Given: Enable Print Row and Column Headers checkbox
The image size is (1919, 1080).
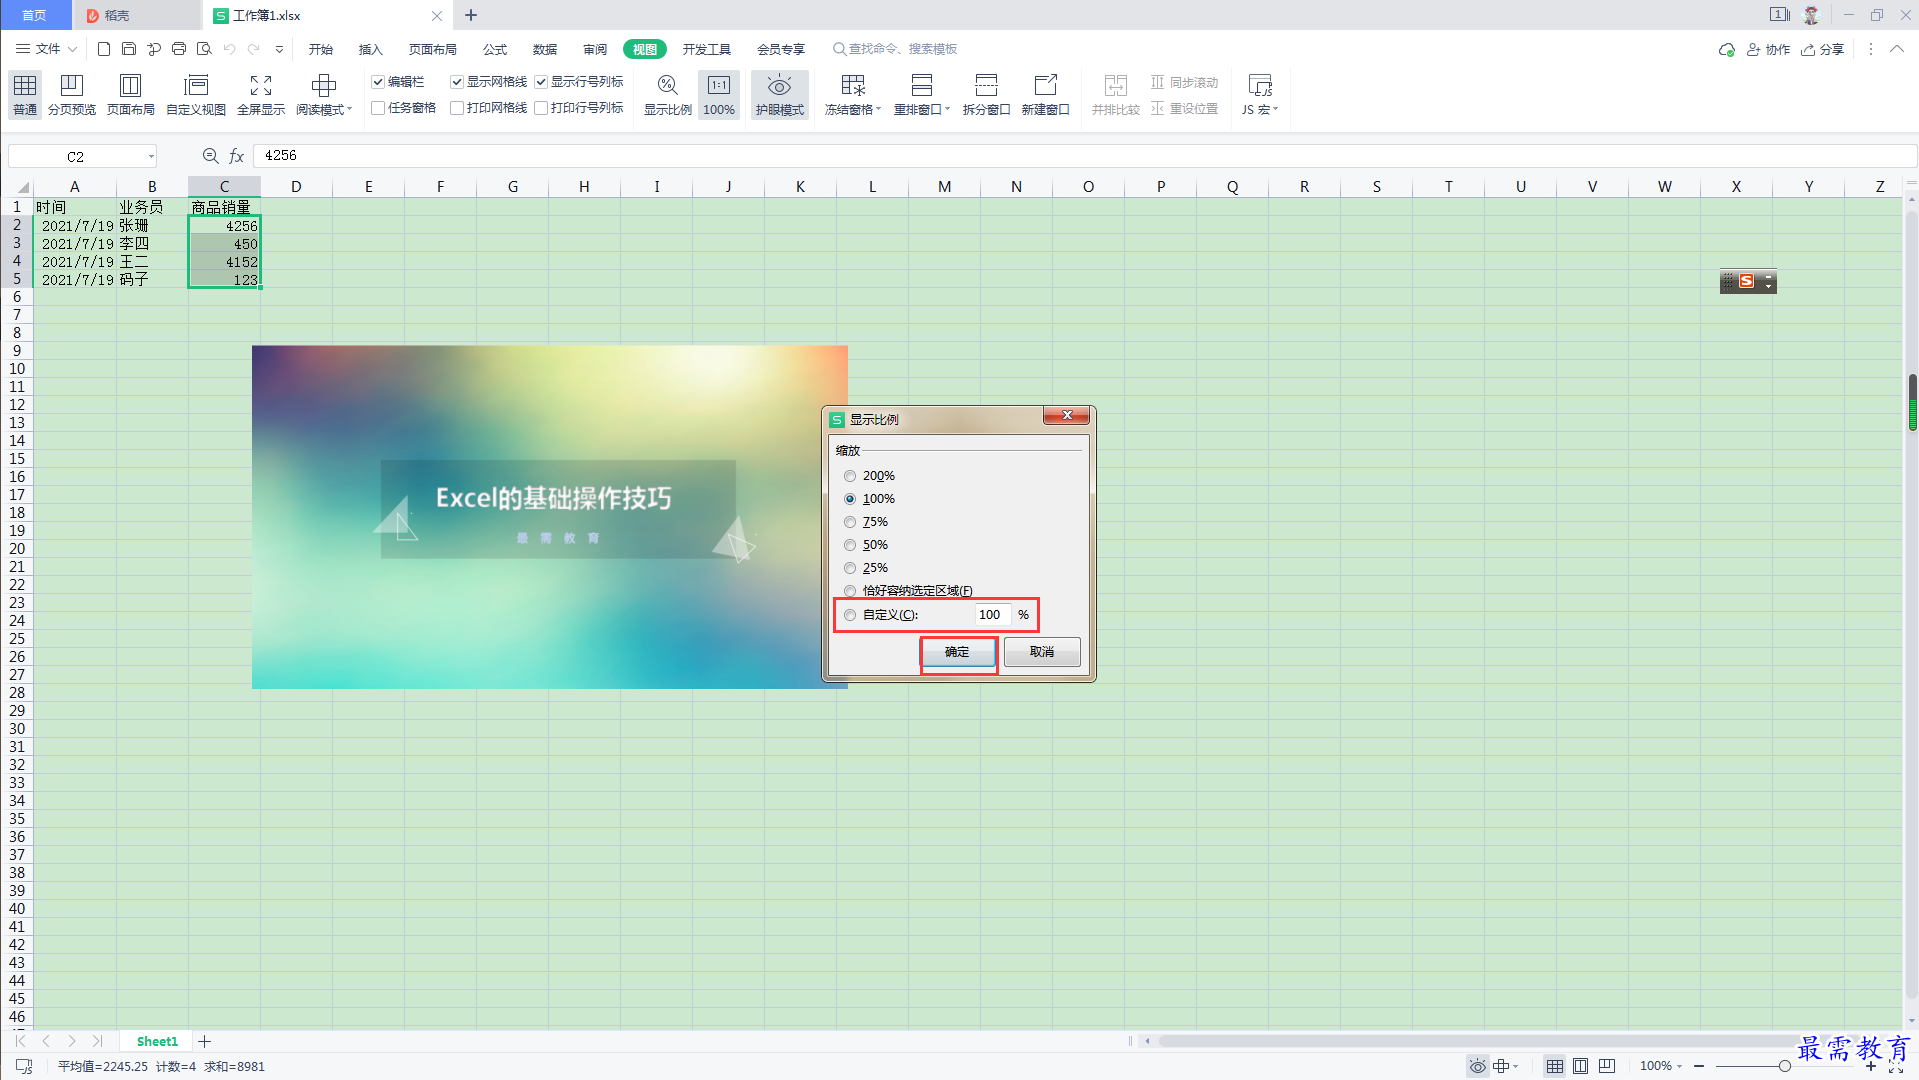Looking at the screenshot, I should tap(541, 108).
